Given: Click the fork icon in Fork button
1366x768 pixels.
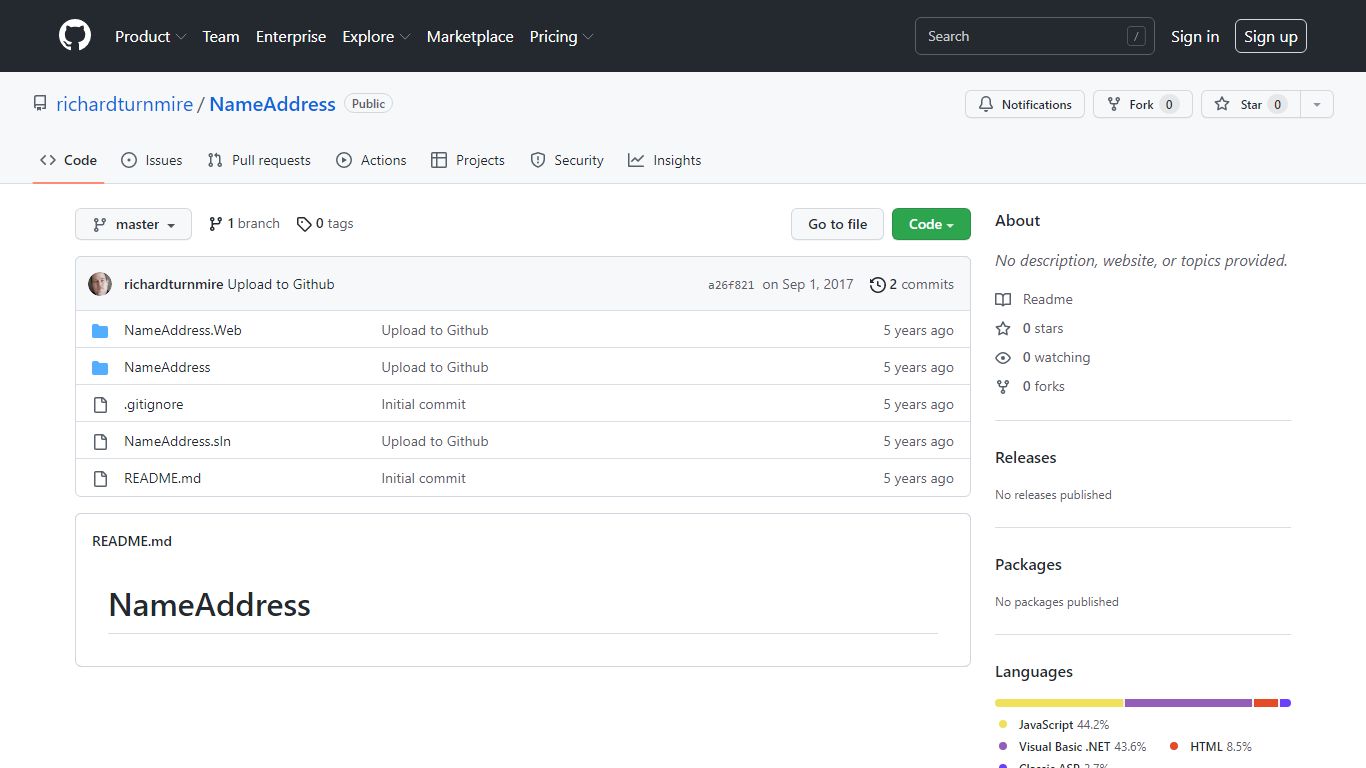Looking at the screenshot, I should (x=1114, y=104).
